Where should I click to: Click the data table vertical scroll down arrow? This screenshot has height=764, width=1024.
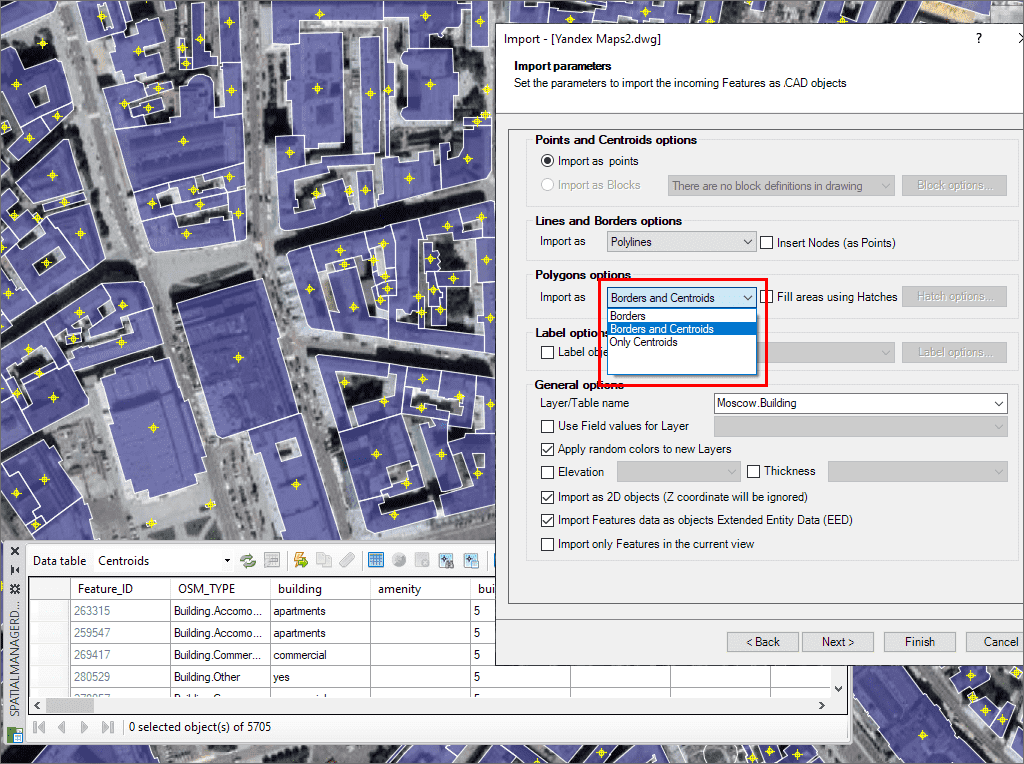[839, 689]
